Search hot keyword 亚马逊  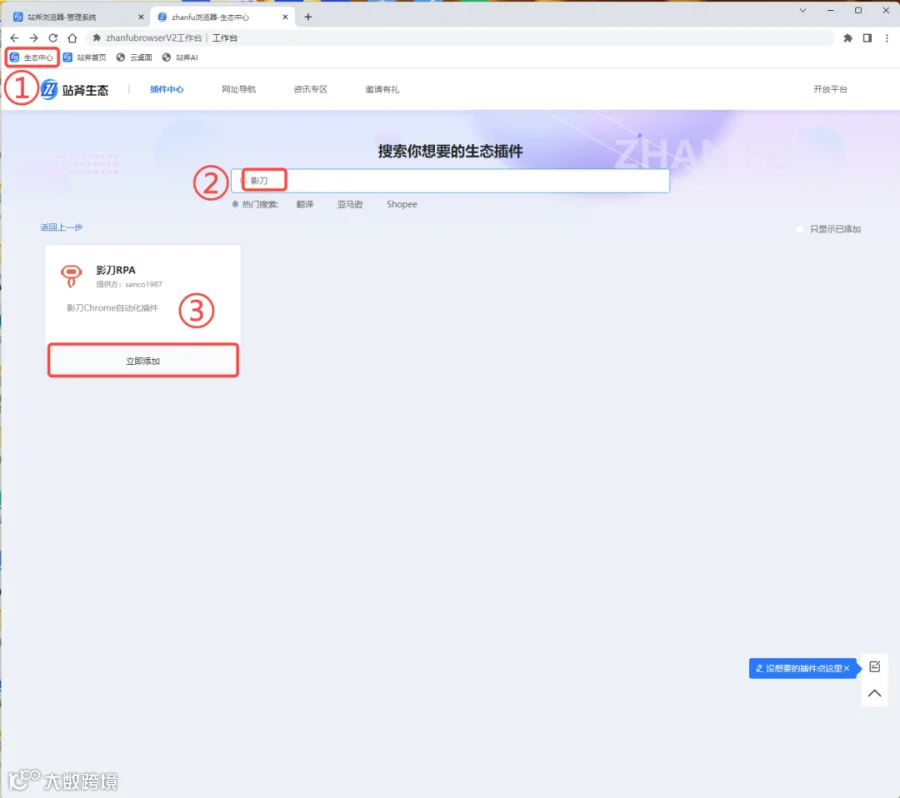point(350,204)
